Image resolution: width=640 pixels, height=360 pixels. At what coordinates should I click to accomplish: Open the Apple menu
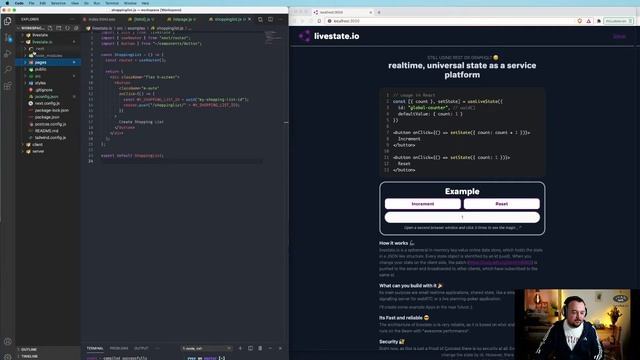click(7, 3)
